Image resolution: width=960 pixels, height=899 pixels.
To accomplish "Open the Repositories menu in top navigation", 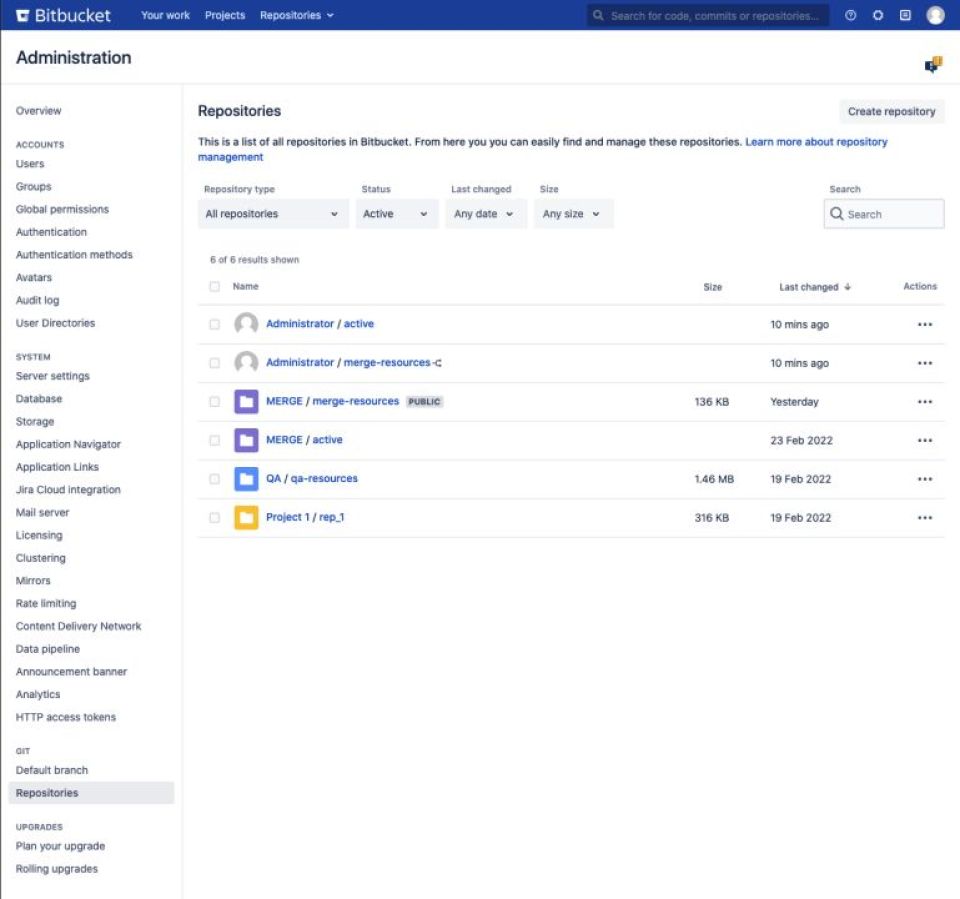I will (296, 15).
